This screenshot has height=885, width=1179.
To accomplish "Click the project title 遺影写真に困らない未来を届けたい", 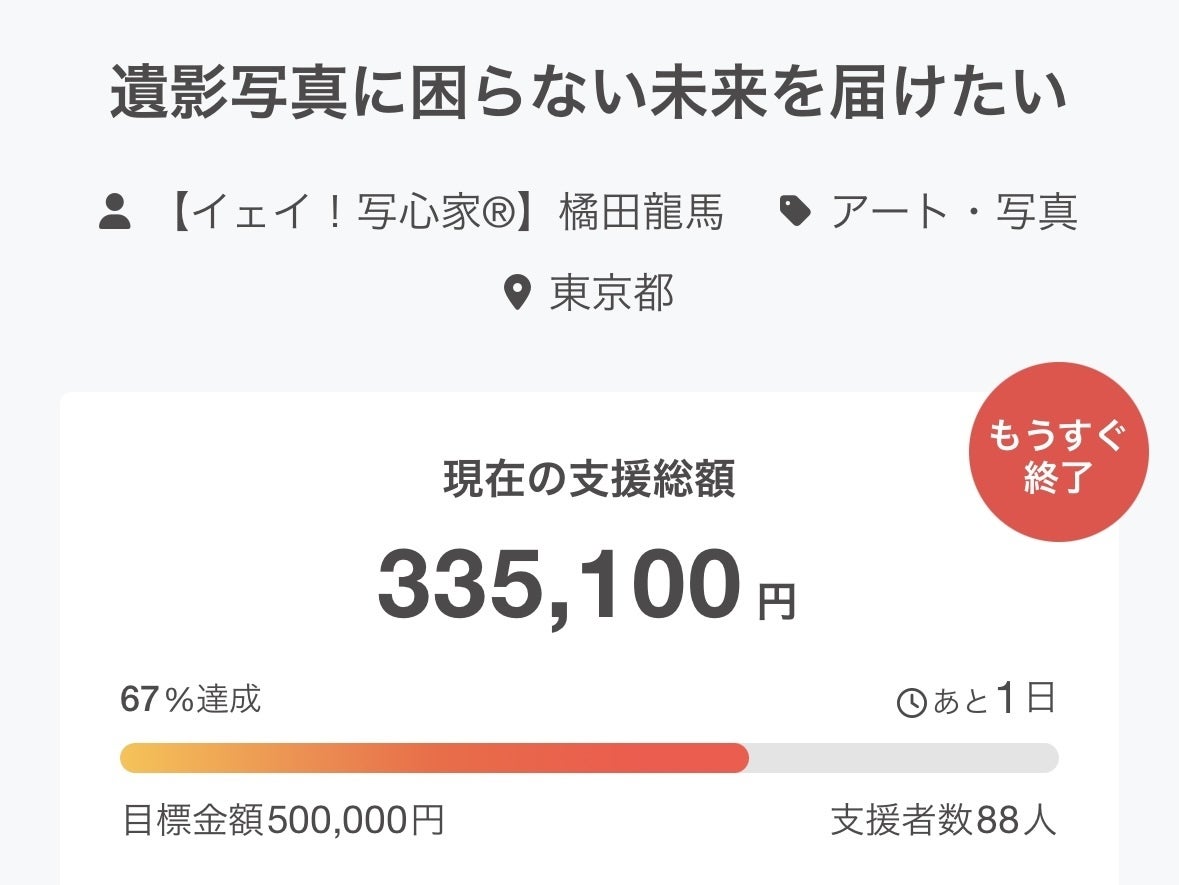I will coord(589,95).
